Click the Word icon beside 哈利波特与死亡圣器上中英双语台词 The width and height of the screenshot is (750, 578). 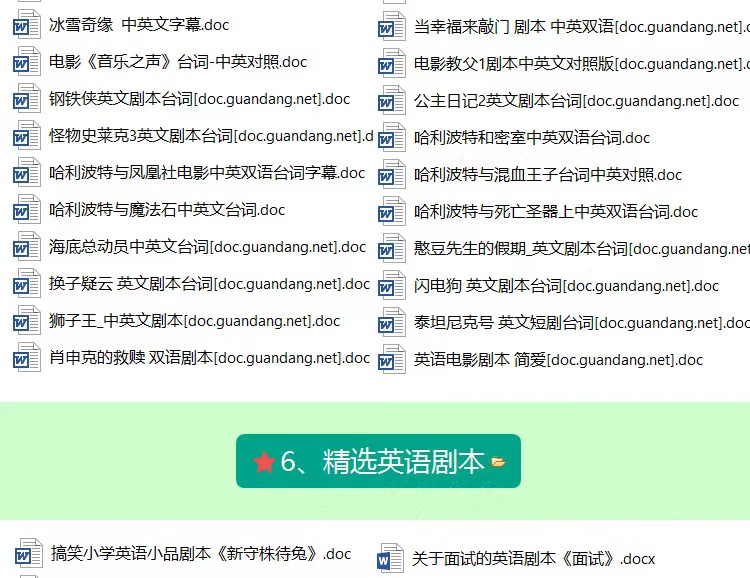tap(392, 211)
